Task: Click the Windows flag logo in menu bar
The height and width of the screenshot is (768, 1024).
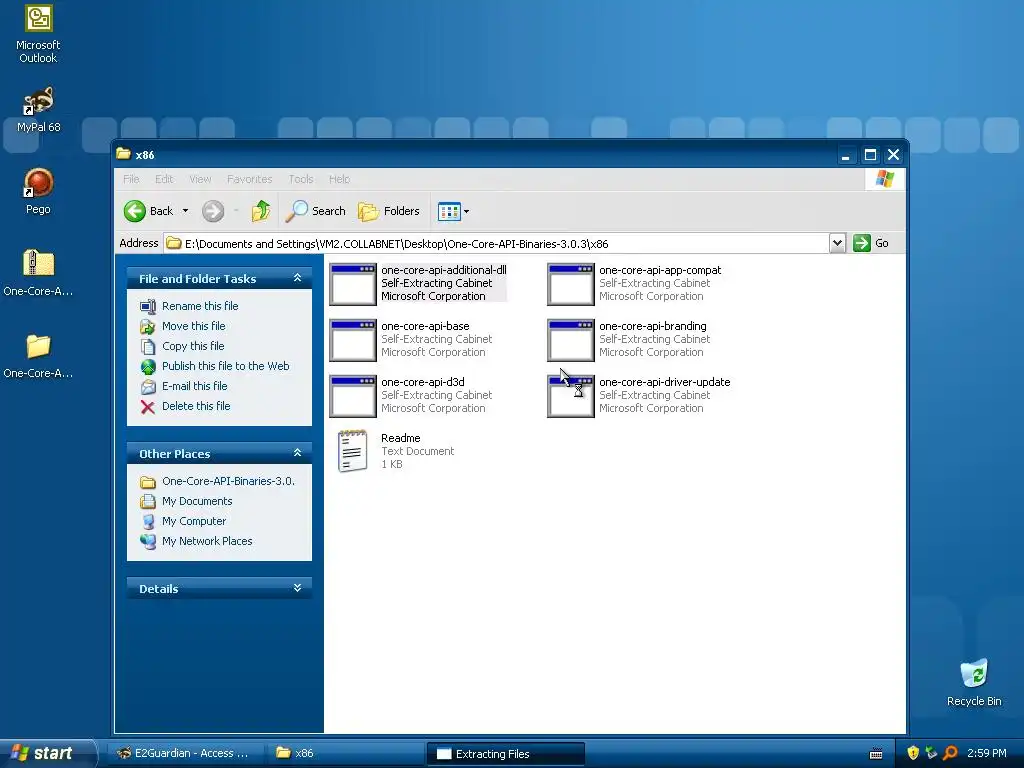Action: coord(885,179)
